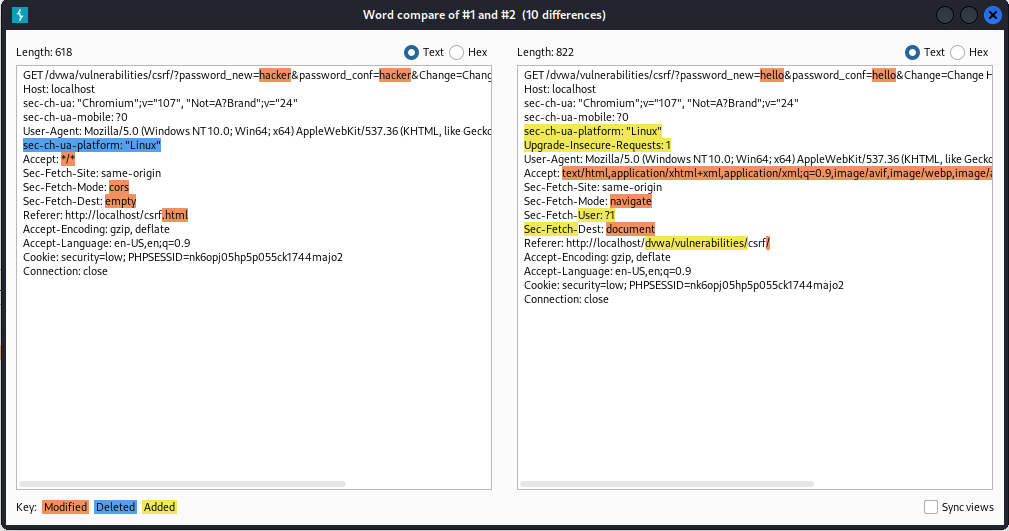This screenshot has height=531, width=1009.
Task: Click 'Accept-Language' line in right pane
Action: pyautogui.click(x=607, y=271)
